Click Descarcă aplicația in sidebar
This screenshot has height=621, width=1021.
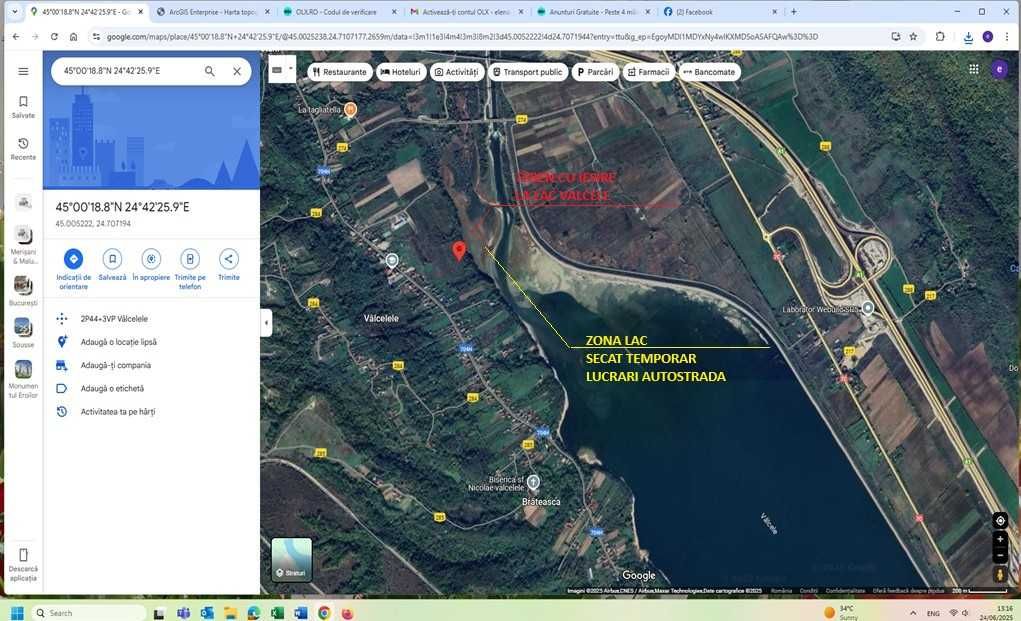pos(23,564)
